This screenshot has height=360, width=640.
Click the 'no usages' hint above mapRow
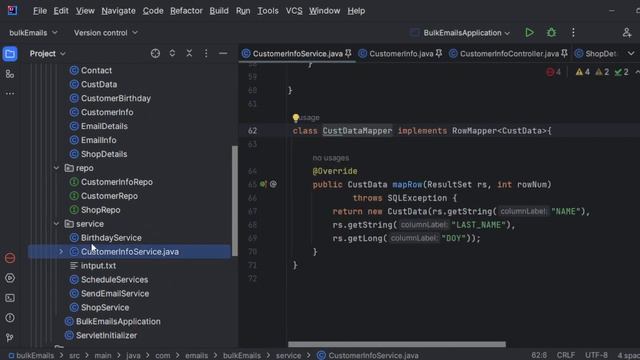coord(331,158)
